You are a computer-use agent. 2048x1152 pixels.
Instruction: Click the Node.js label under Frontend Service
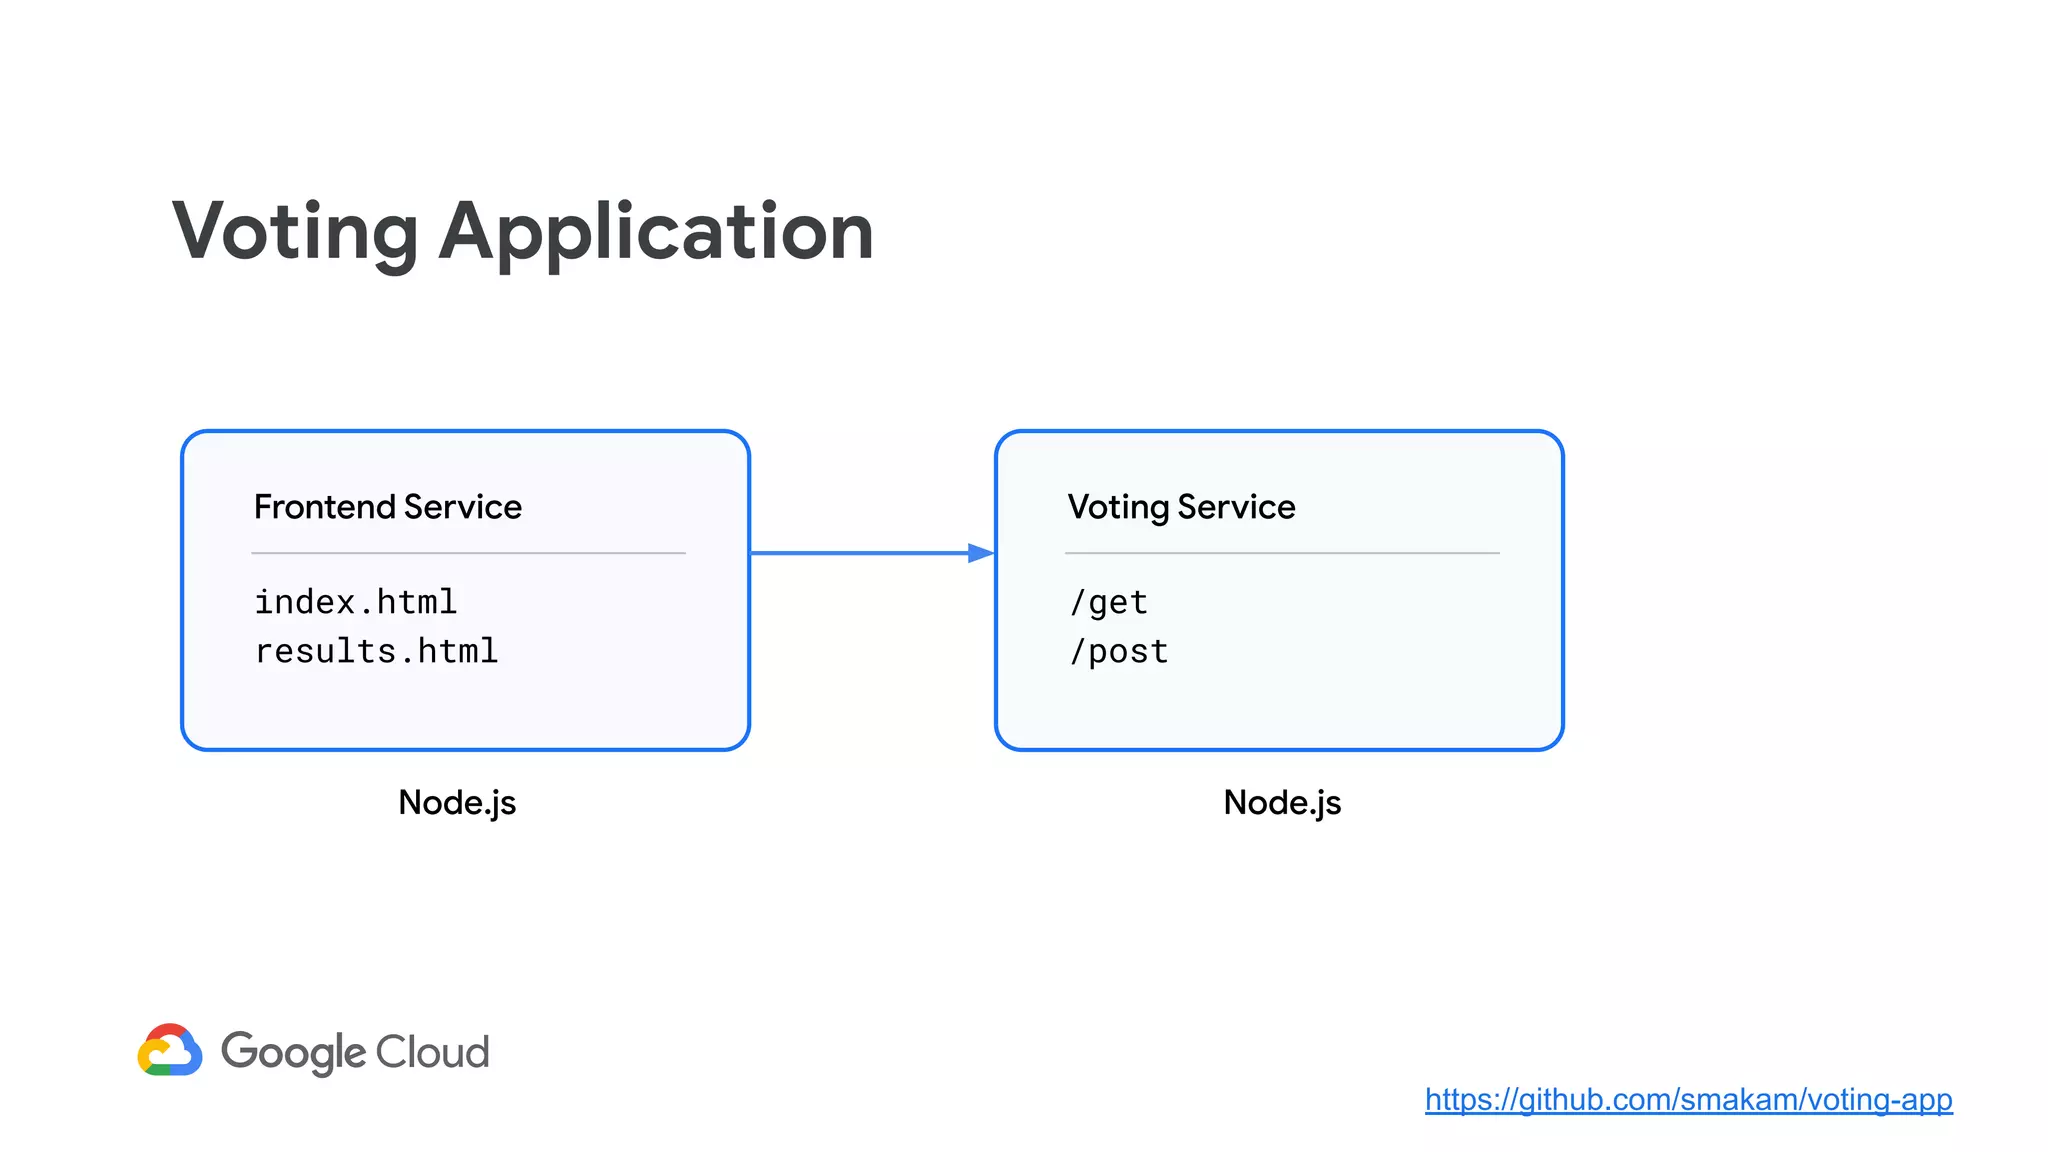pyautogui.click(x=457, y=803)
